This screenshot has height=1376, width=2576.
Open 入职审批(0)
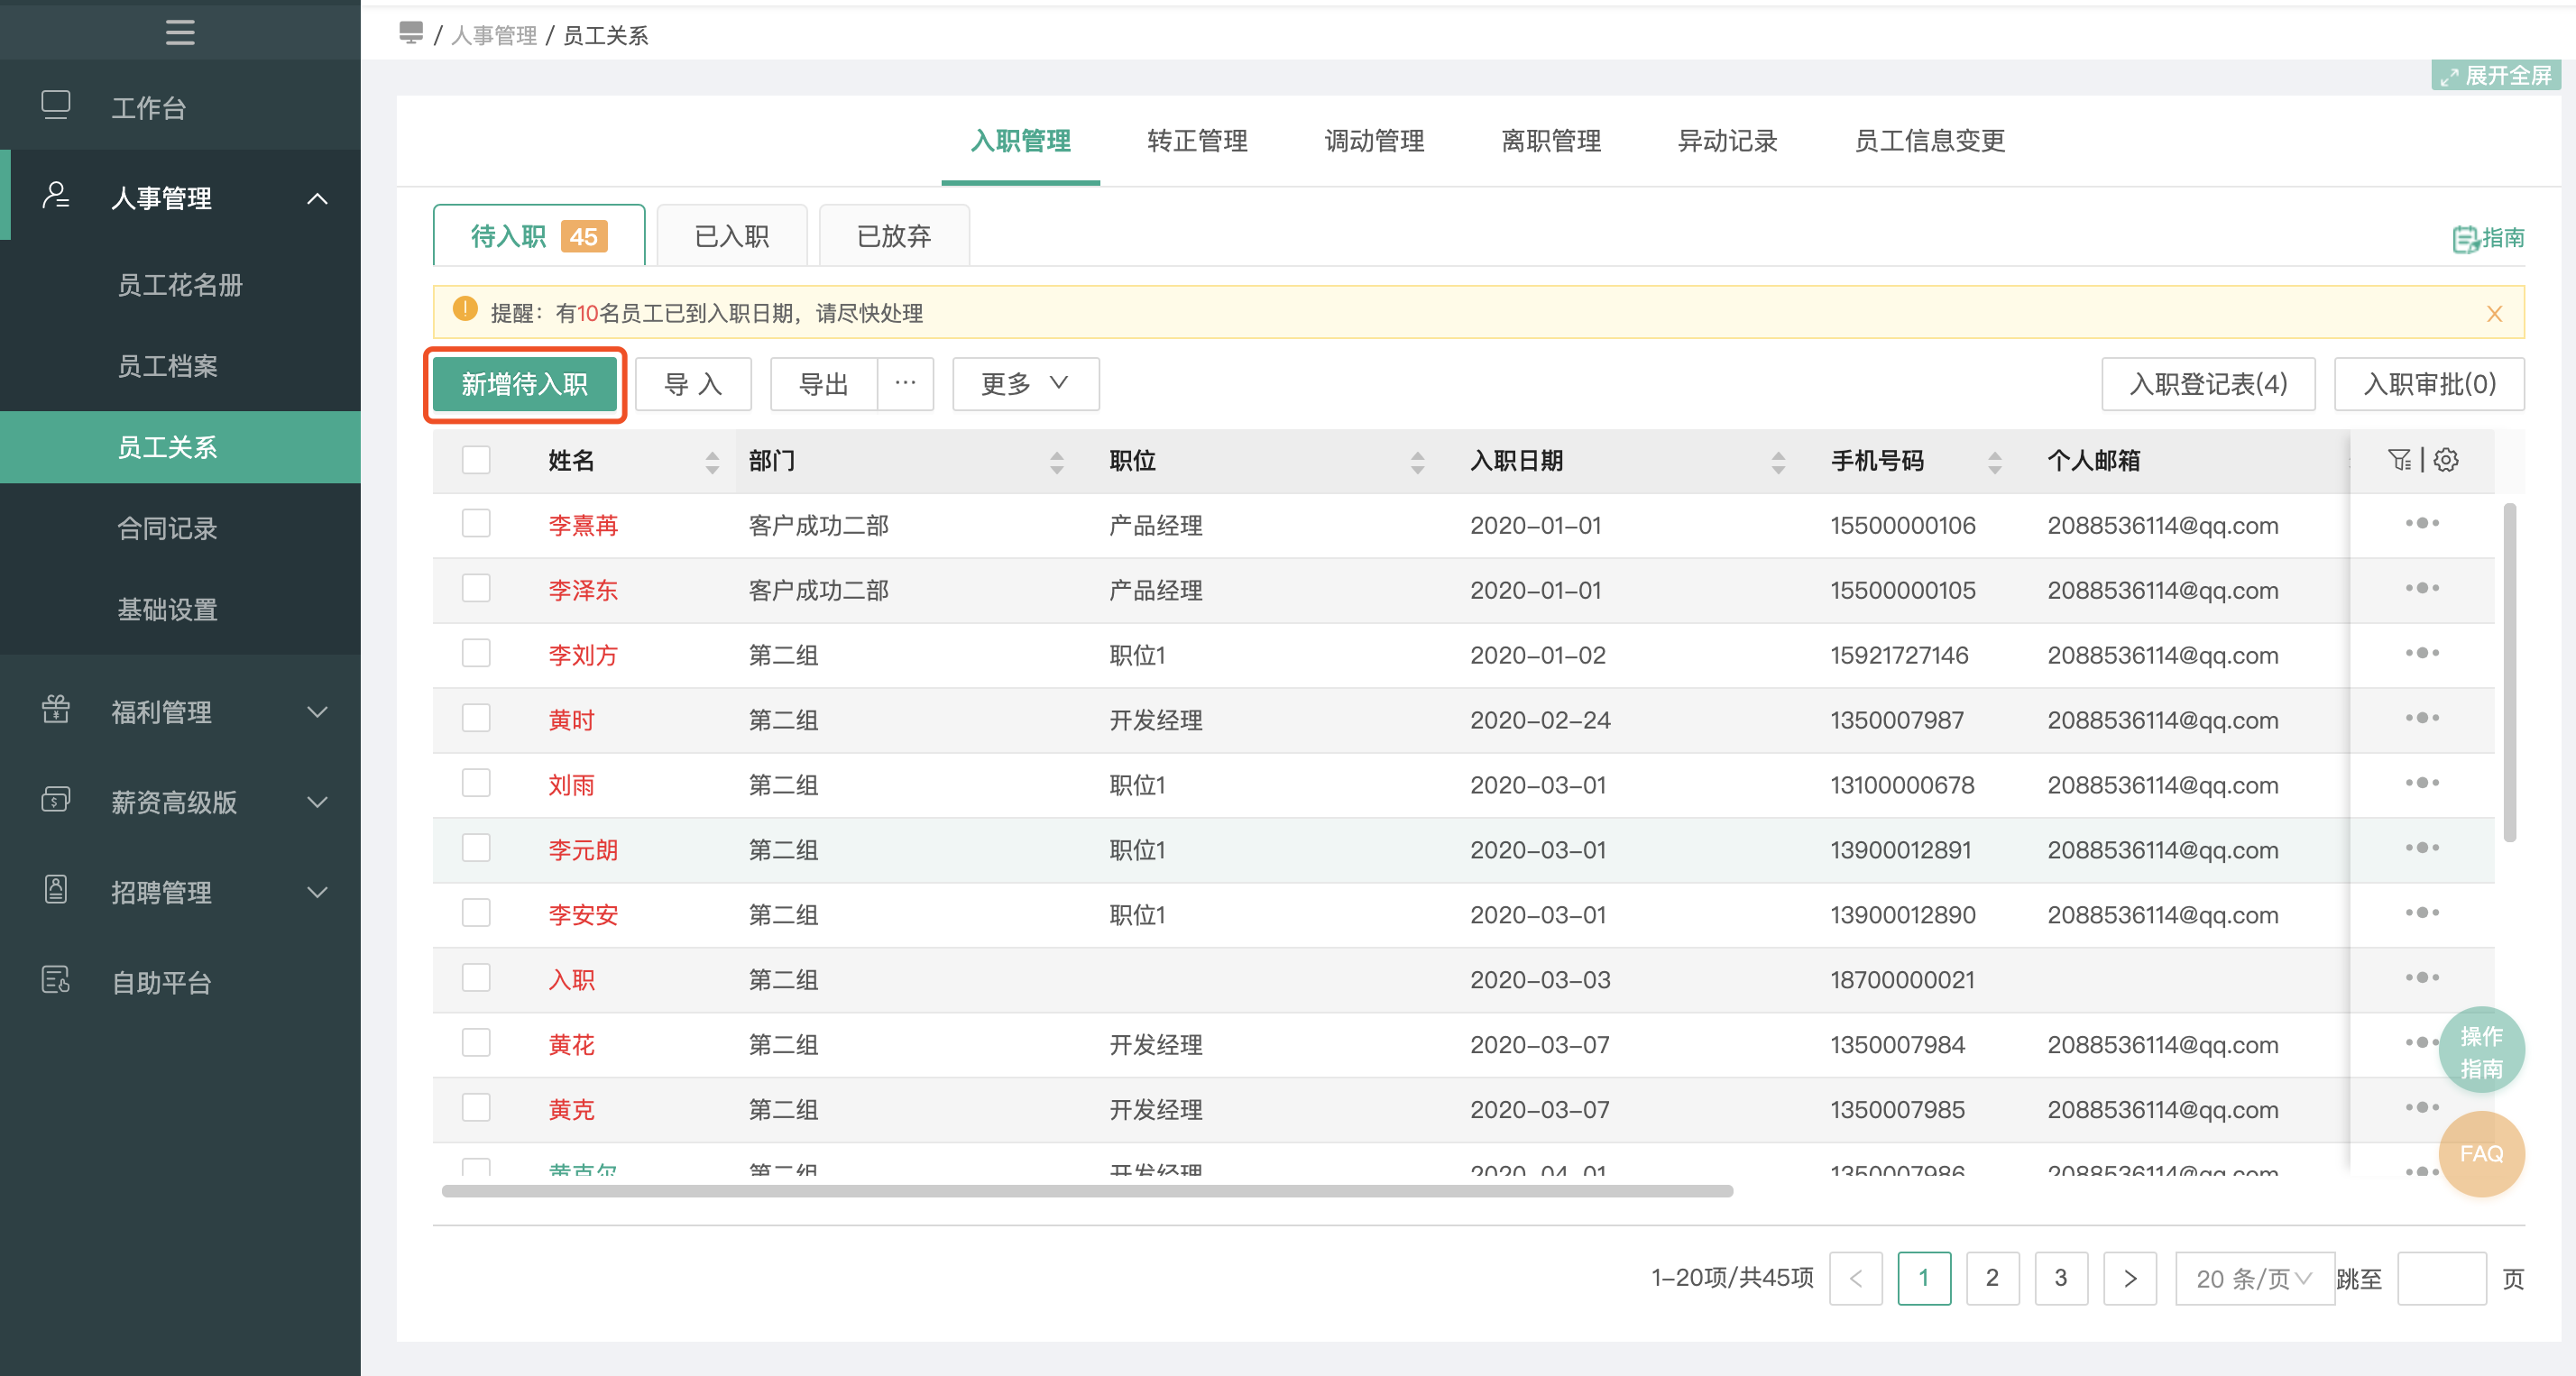pos(2429,384)
